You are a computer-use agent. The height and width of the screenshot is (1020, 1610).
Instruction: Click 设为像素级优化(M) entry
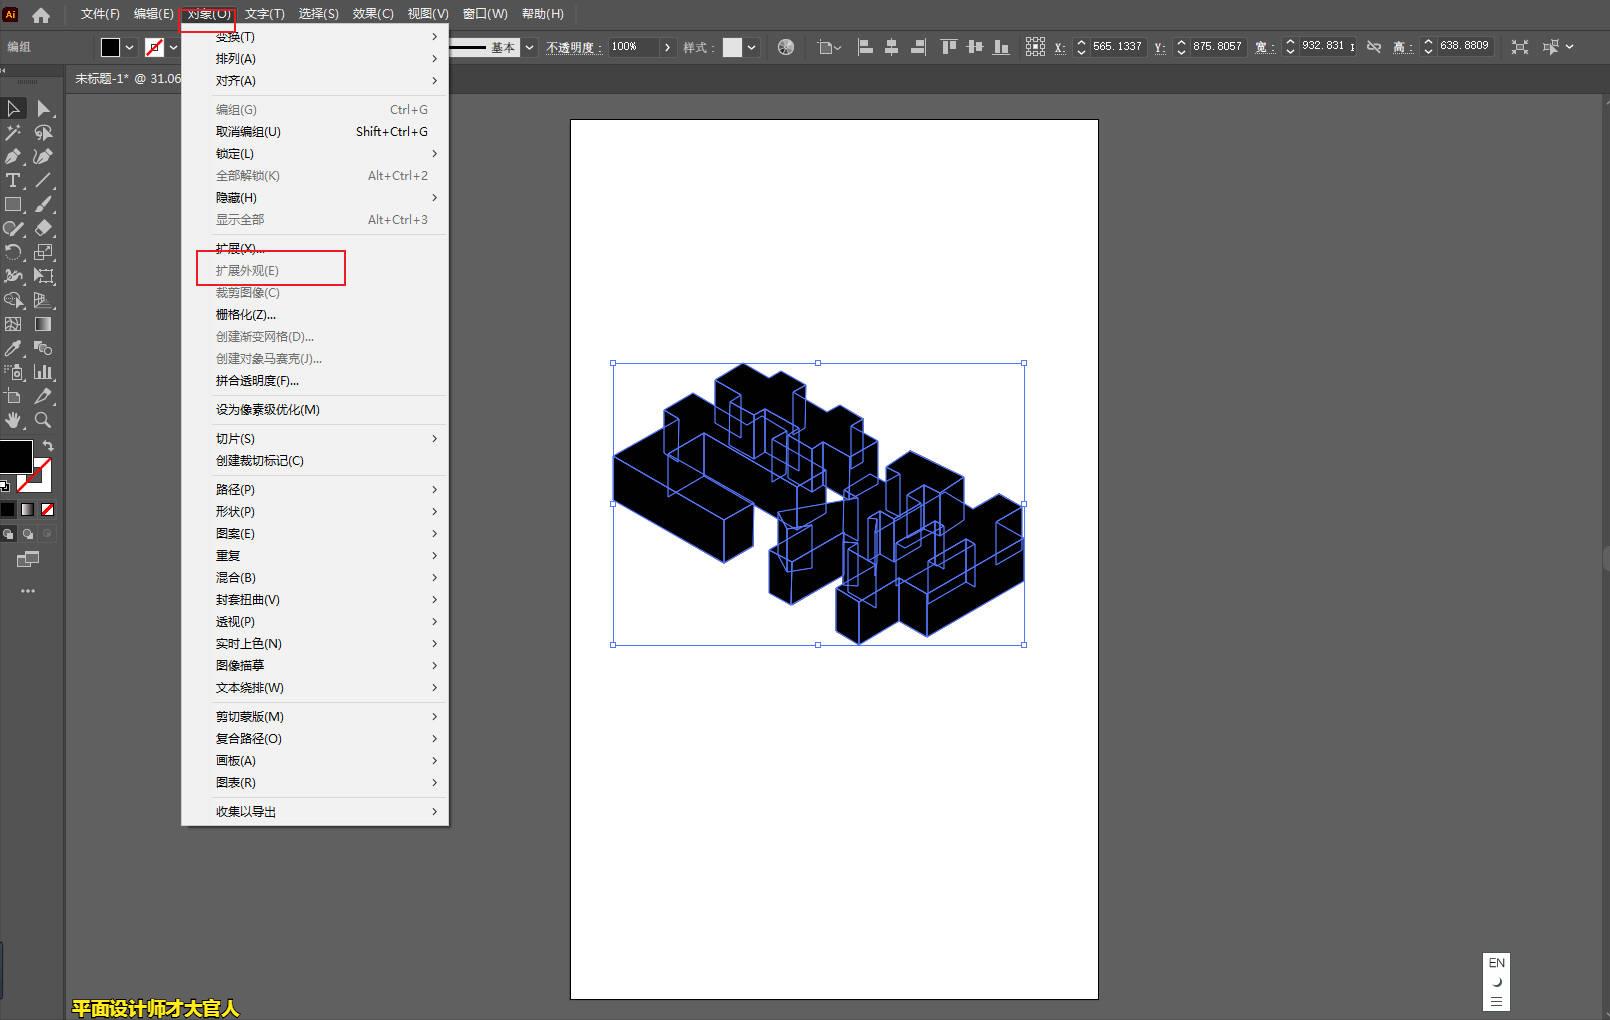coord(315,410)
